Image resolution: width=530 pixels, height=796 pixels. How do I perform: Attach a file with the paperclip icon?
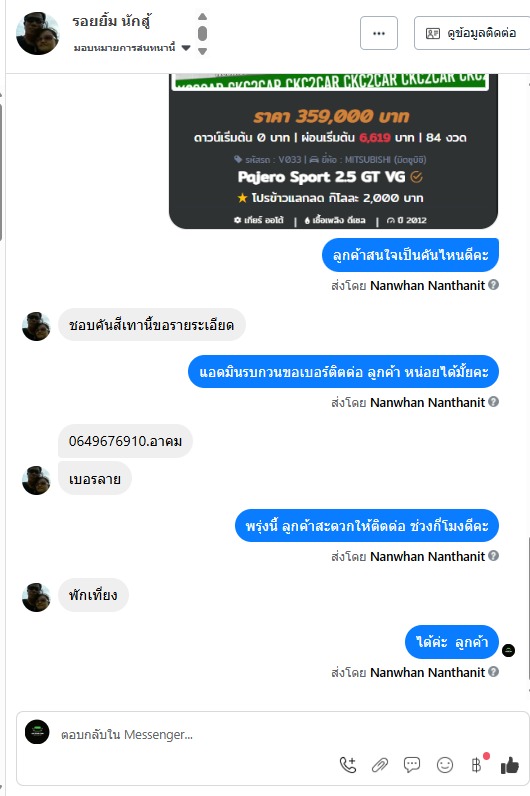click(380, 765)
